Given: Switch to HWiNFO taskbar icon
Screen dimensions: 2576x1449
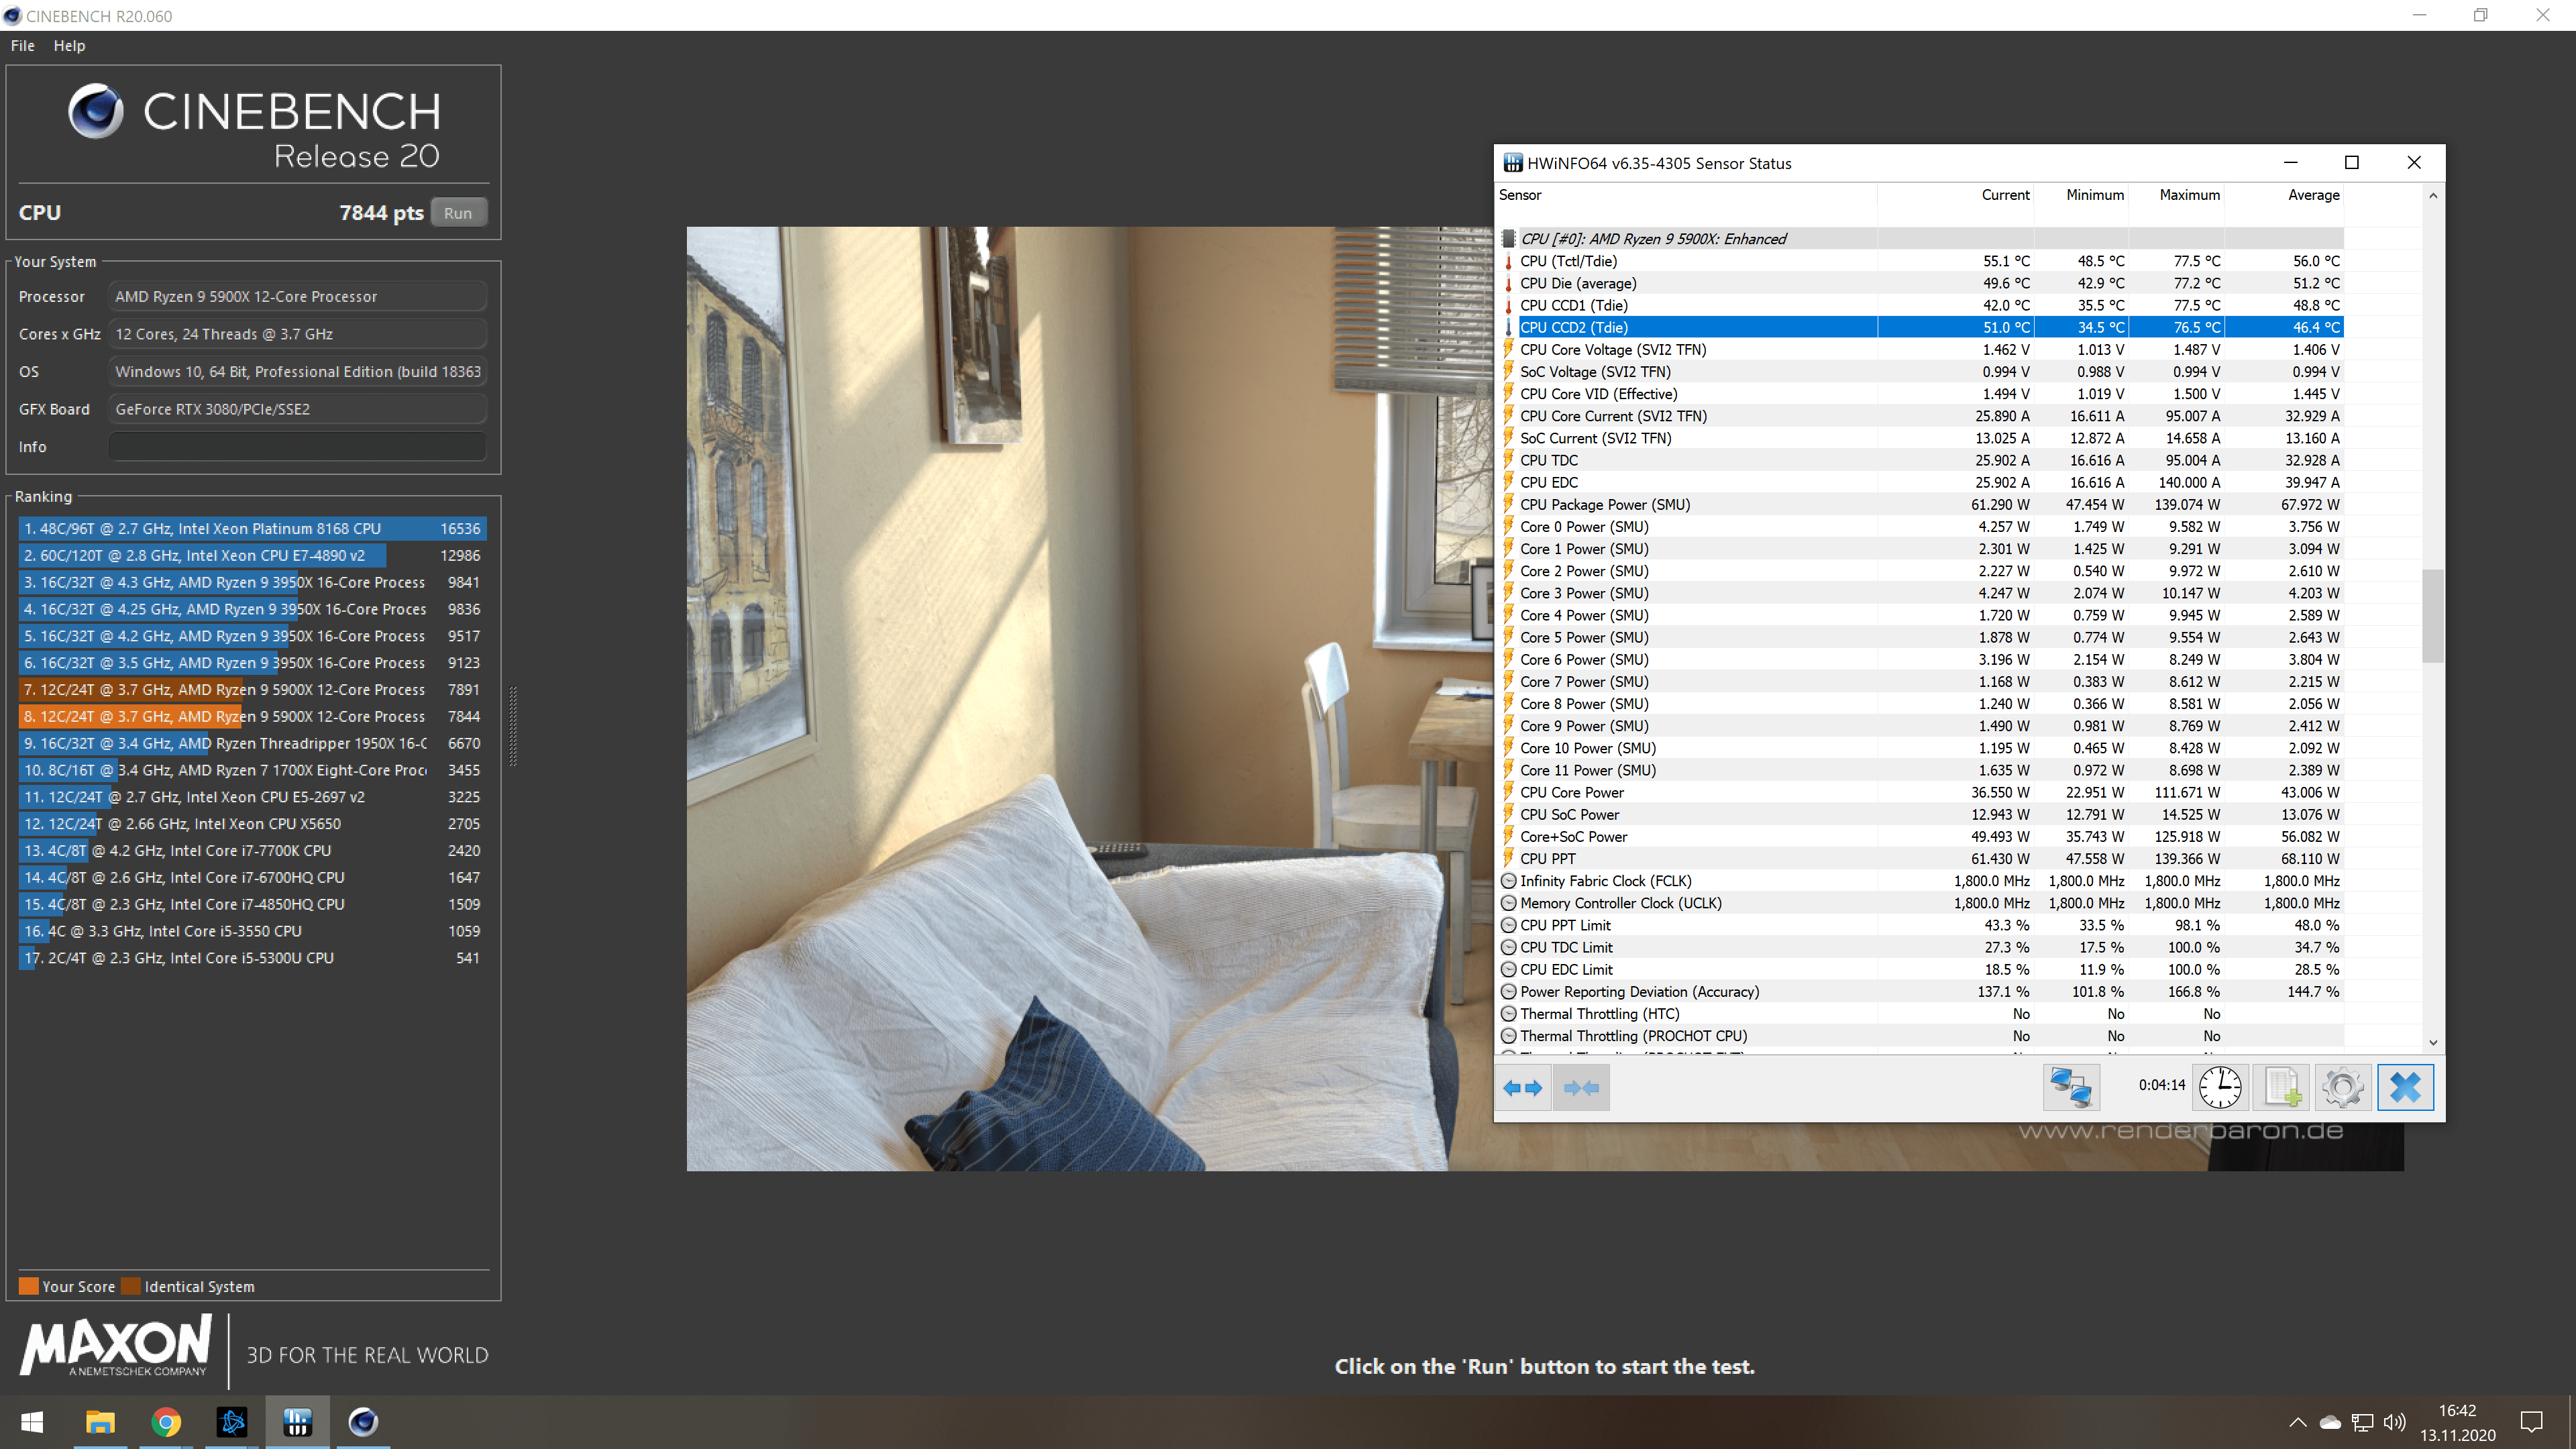Looking at the screenshot, I should [297, 1422].
